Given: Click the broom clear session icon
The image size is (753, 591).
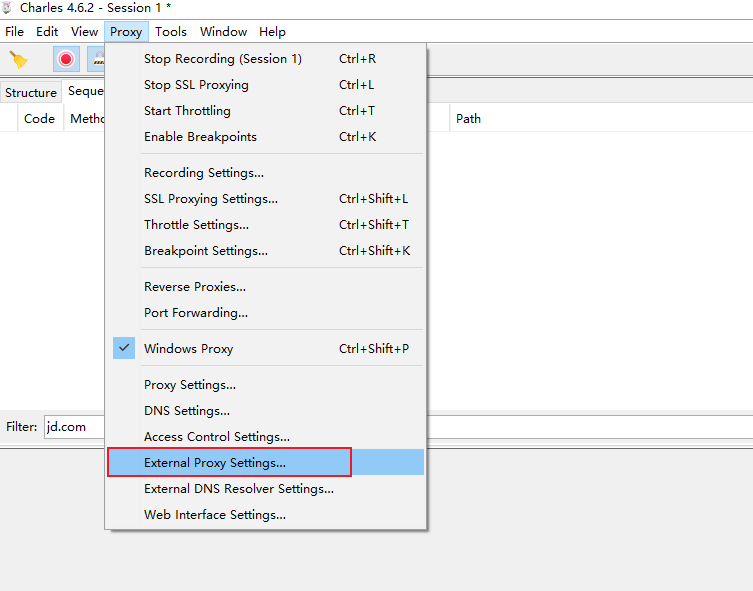Looking at the screenshot, I should tap(18, 60).
